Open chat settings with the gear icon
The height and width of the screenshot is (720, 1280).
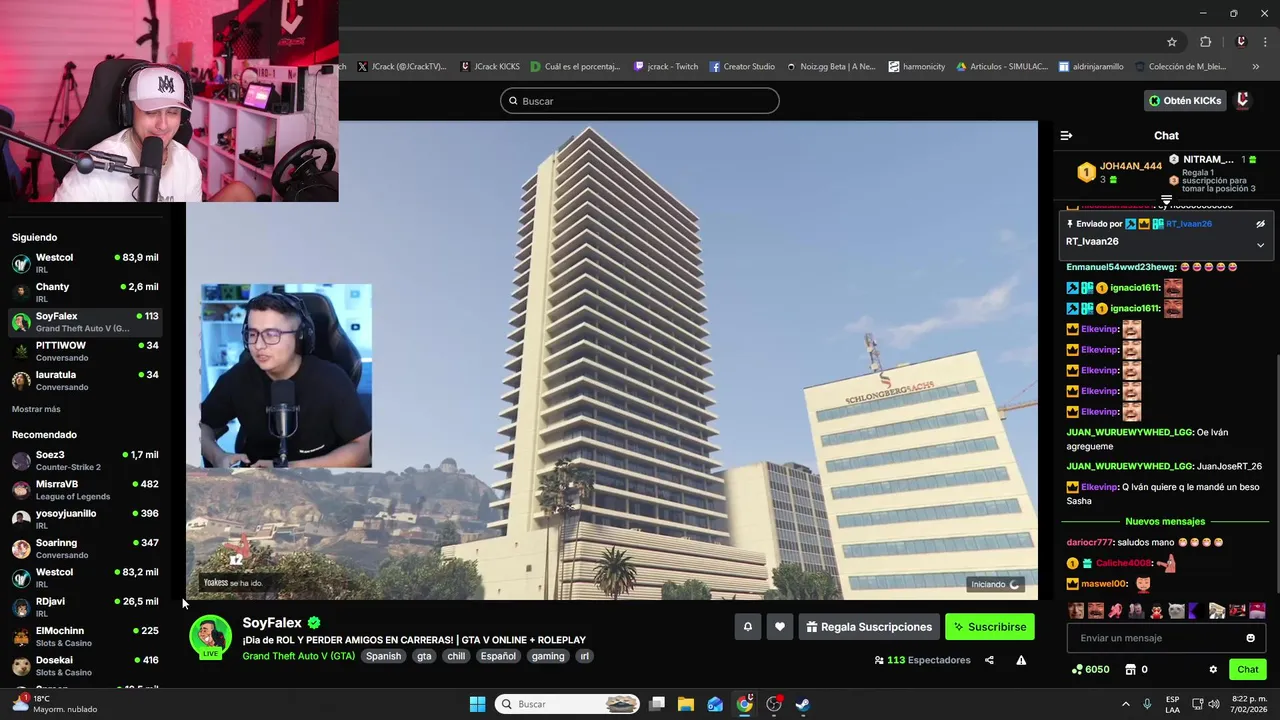1213,670
